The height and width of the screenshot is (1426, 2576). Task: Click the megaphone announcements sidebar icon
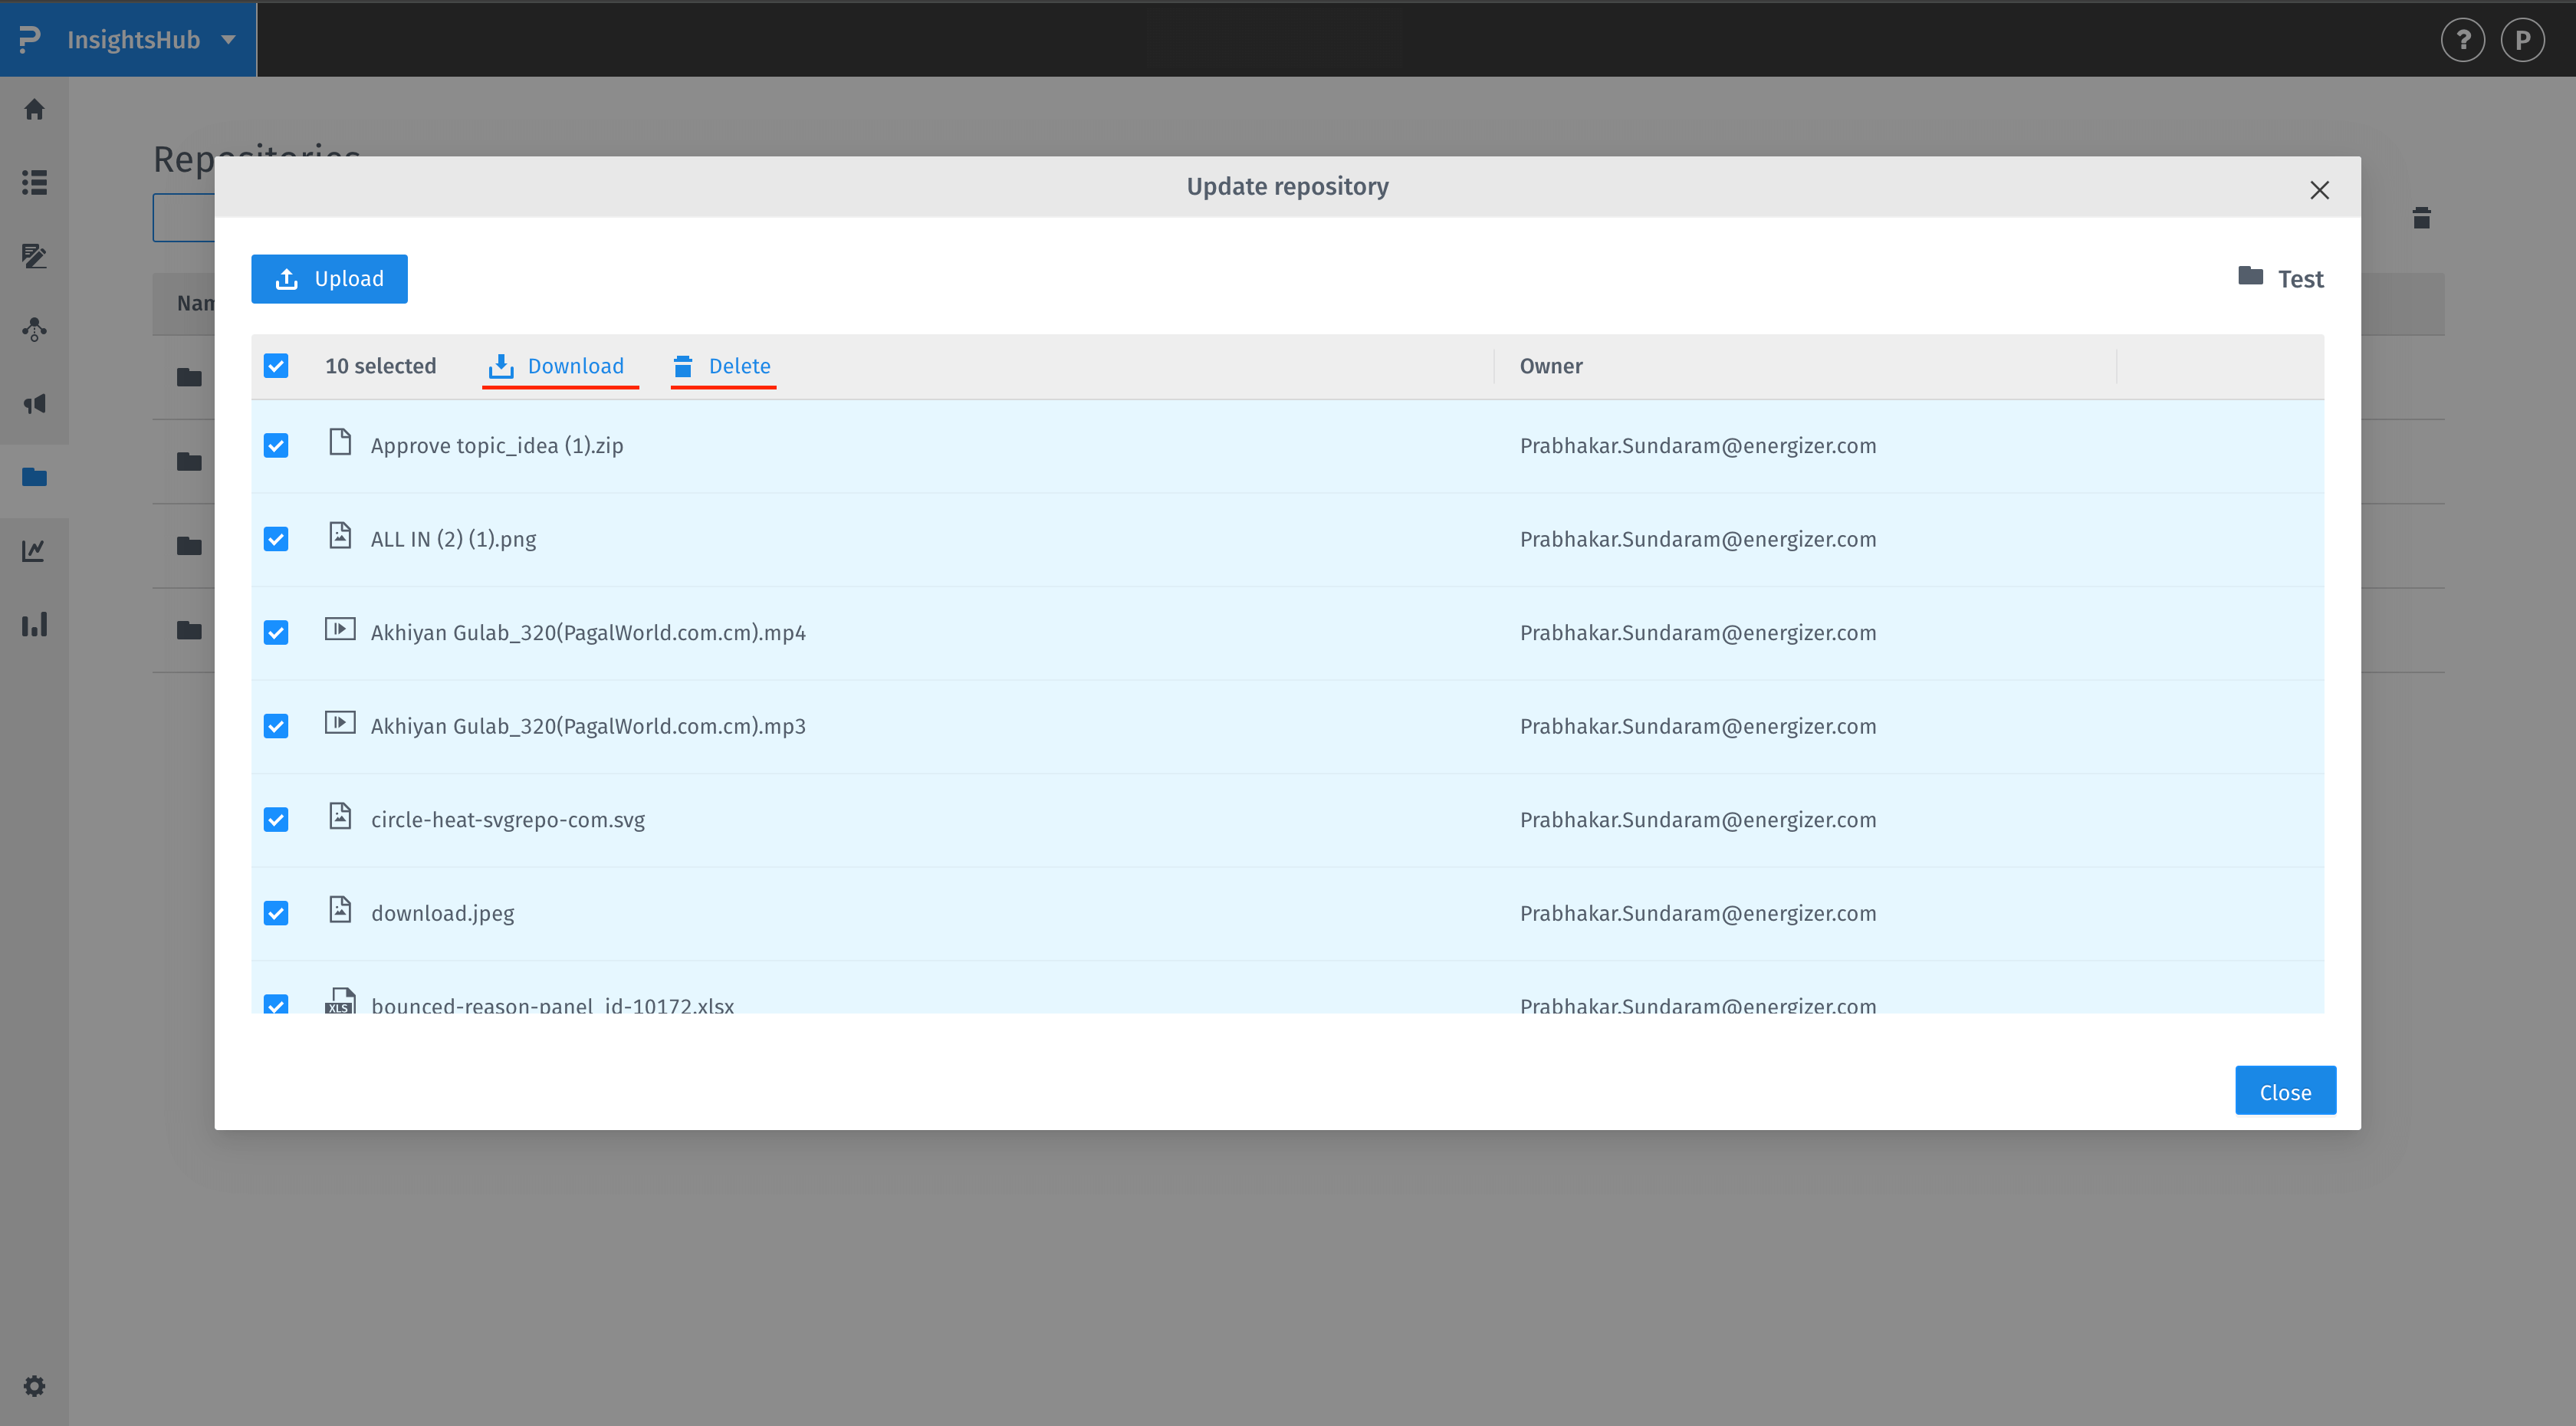[34, 404]
